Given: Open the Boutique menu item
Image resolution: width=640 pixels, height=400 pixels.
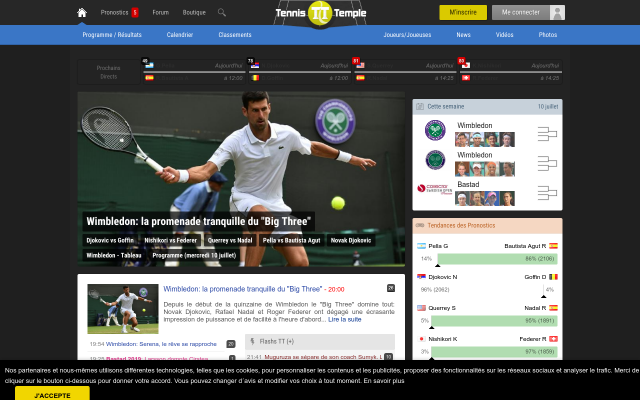Looking at the screenshot, I should tap(194, 13).
